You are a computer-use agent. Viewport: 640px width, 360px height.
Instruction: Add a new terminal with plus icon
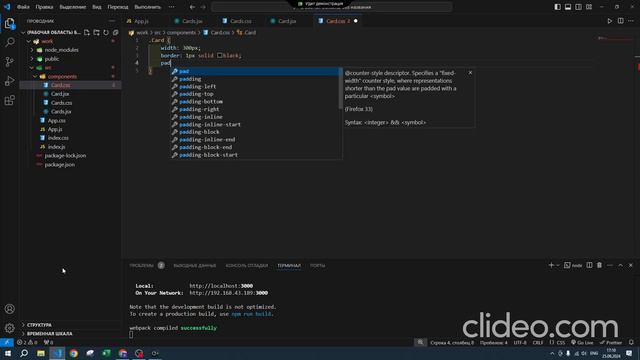click(551, 265)
